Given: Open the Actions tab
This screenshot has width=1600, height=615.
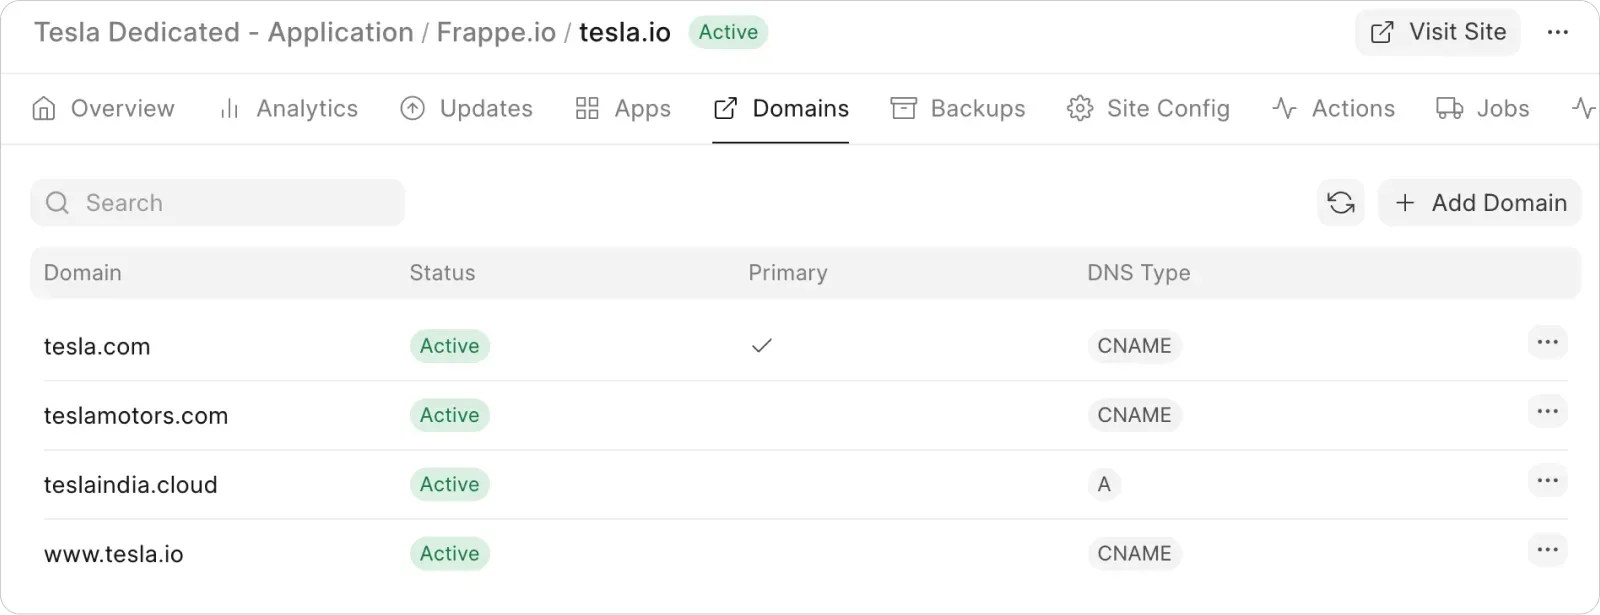Looking at the screenshot, I should click(x=1333, y=108).
